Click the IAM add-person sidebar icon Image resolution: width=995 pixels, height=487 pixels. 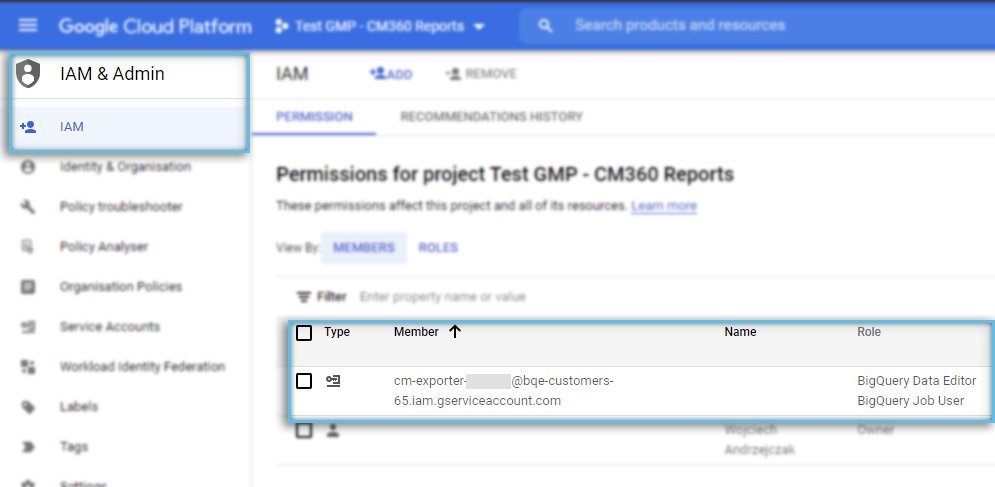(x=28, y=126)
